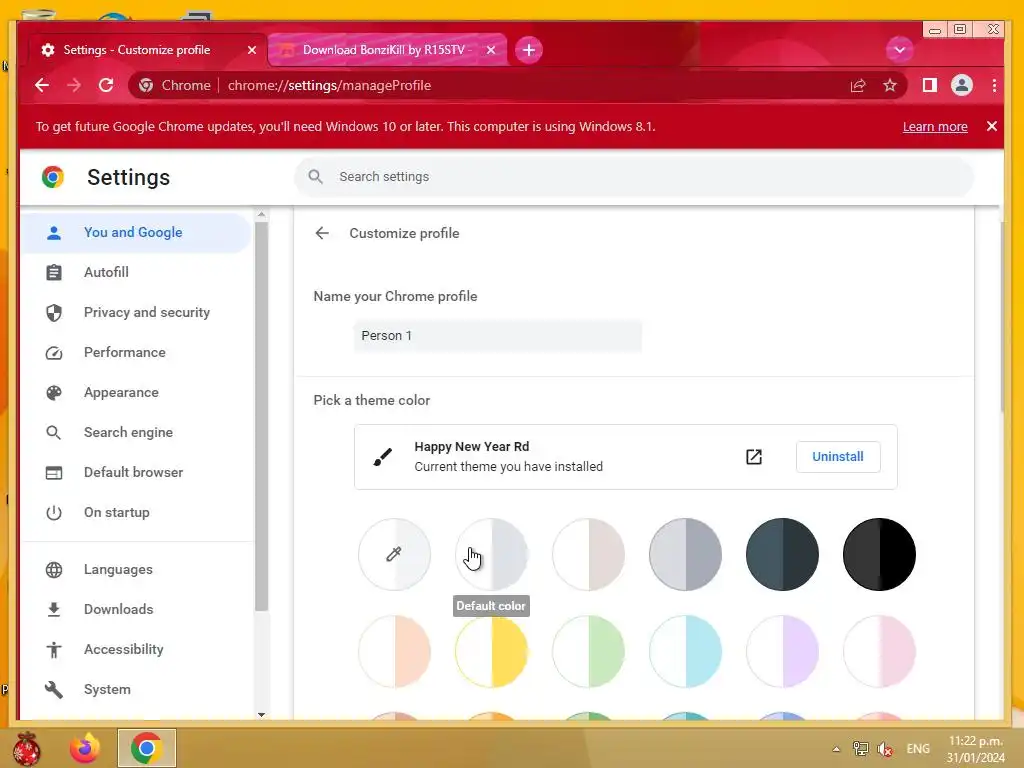The image size is (1024, 768).
Task: Open the Downloads settings section
Action: [136, 609]
